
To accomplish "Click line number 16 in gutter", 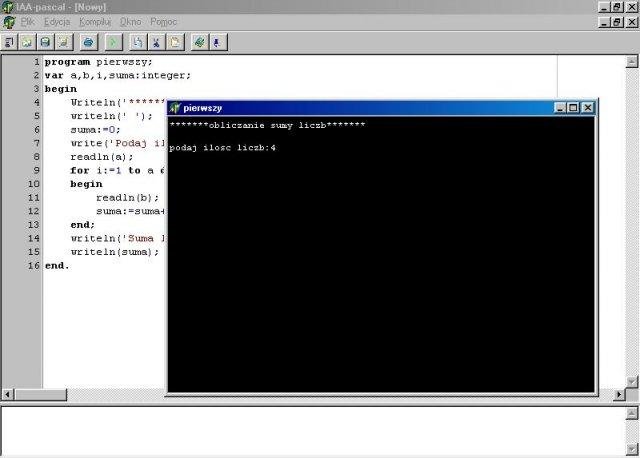I will (33, 266).
